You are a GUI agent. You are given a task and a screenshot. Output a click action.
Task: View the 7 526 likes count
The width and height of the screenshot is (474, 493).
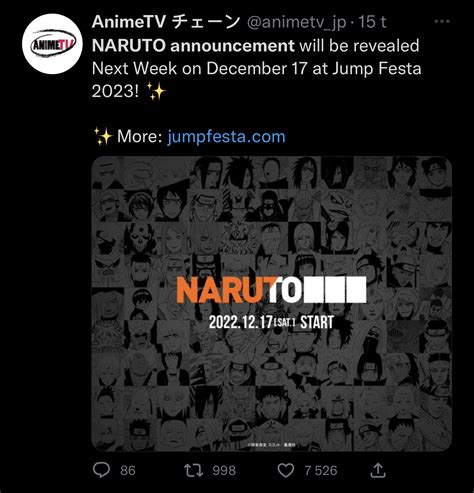pyautogui.click(x=321, y=471)
